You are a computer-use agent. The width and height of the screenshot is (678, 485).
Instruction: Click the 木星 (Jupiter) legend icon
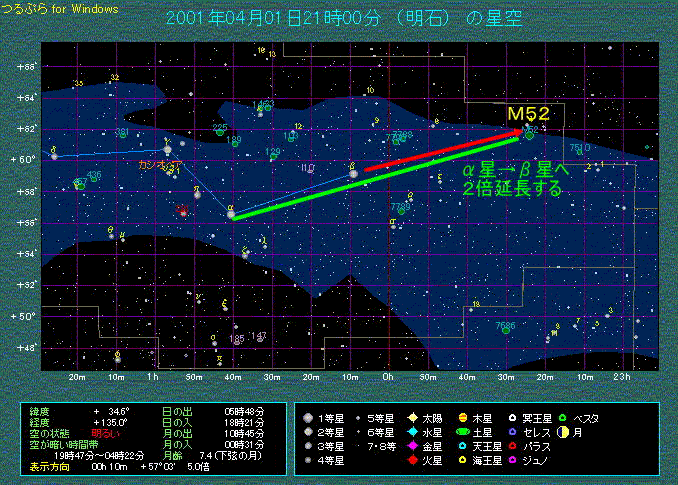465,417
